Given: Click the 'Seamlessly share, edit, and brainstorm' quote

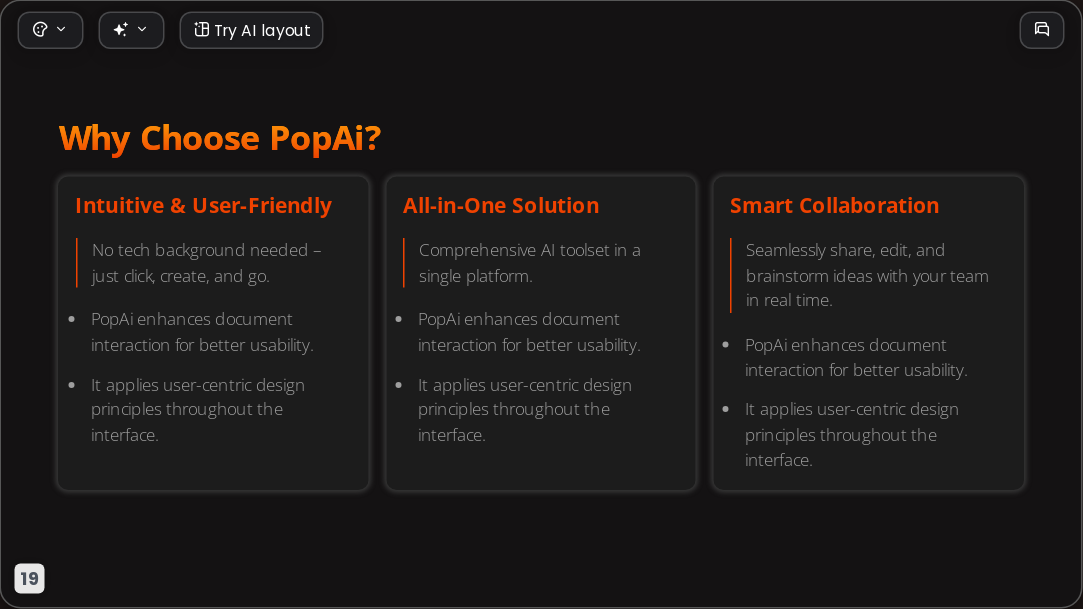Looking at the screenshot, I should coord(867,275).
